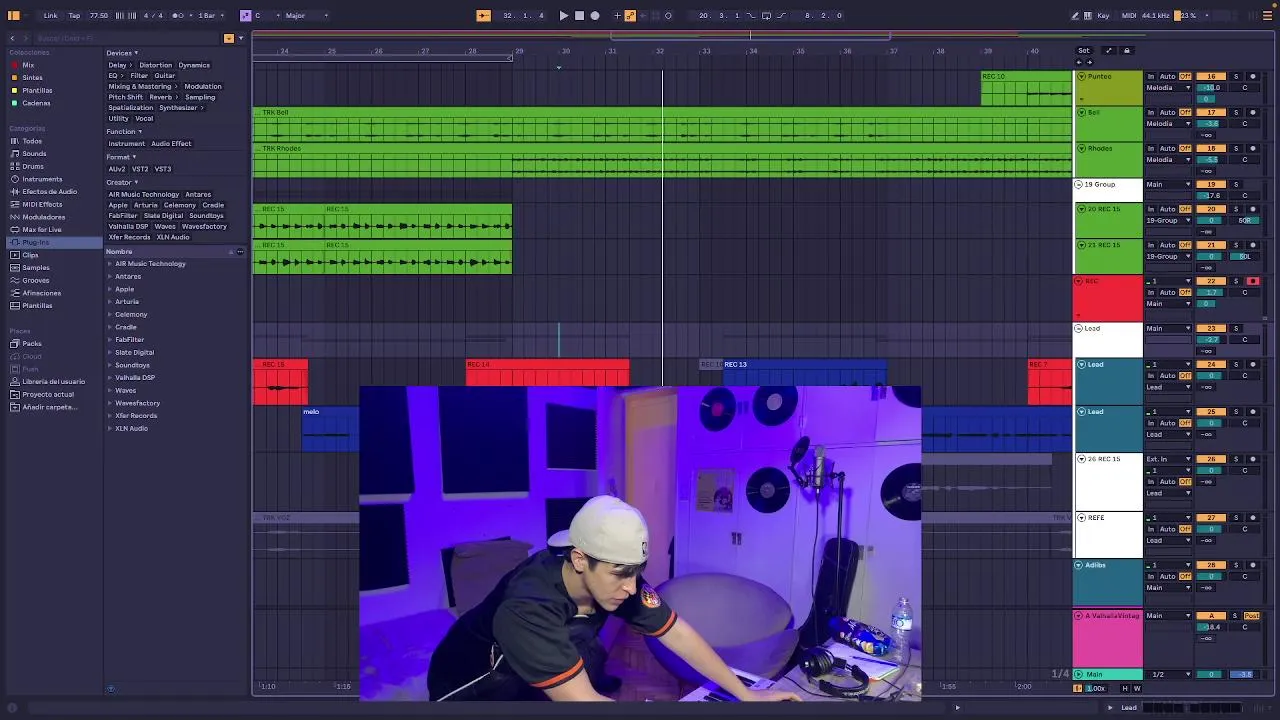Click the Tap tempo button

[74, 15]
